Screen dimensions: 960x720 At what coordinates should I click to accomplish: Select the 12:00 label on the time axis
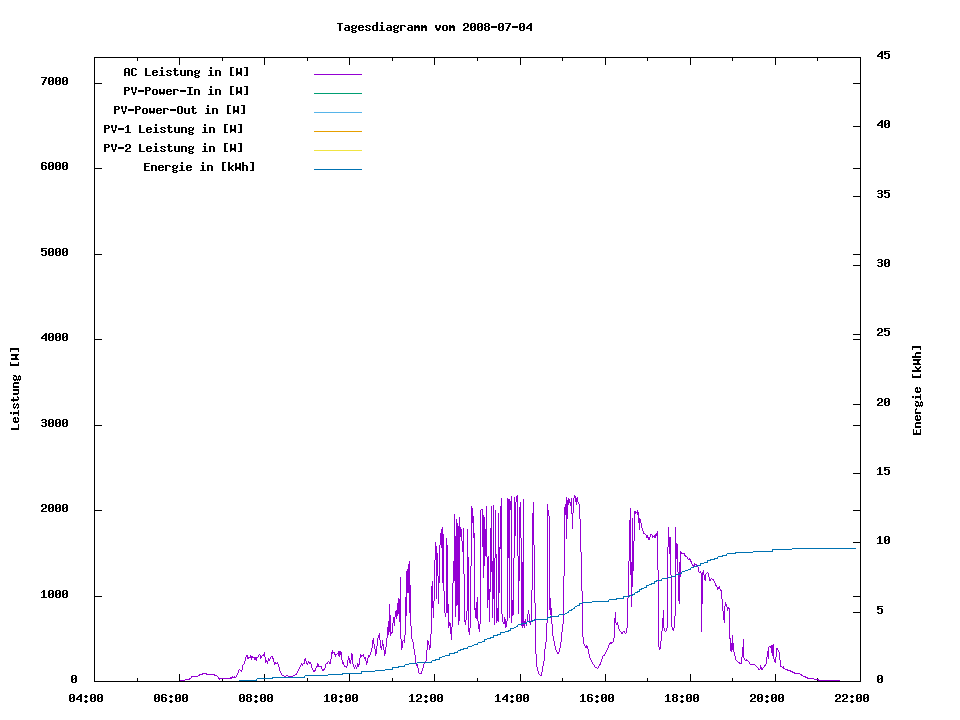click(427, 698)
